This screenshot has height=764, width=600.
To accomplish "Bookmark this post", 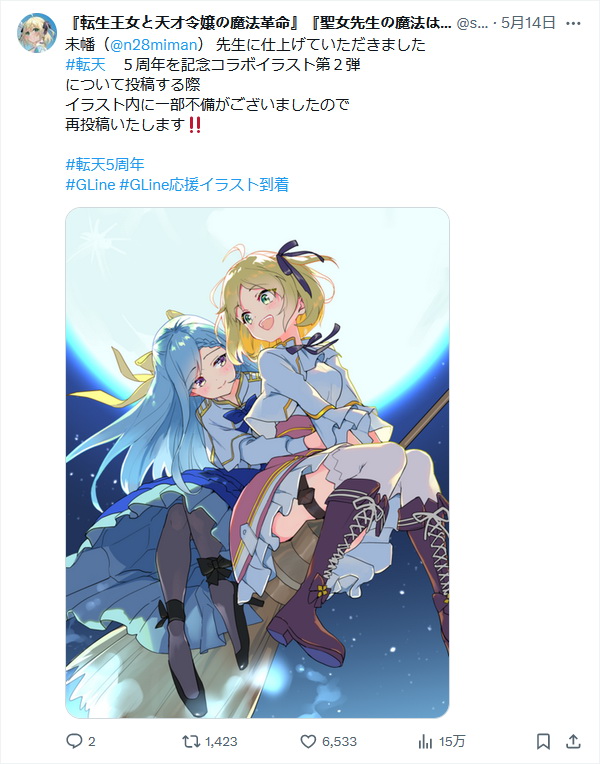I will 543,742.
